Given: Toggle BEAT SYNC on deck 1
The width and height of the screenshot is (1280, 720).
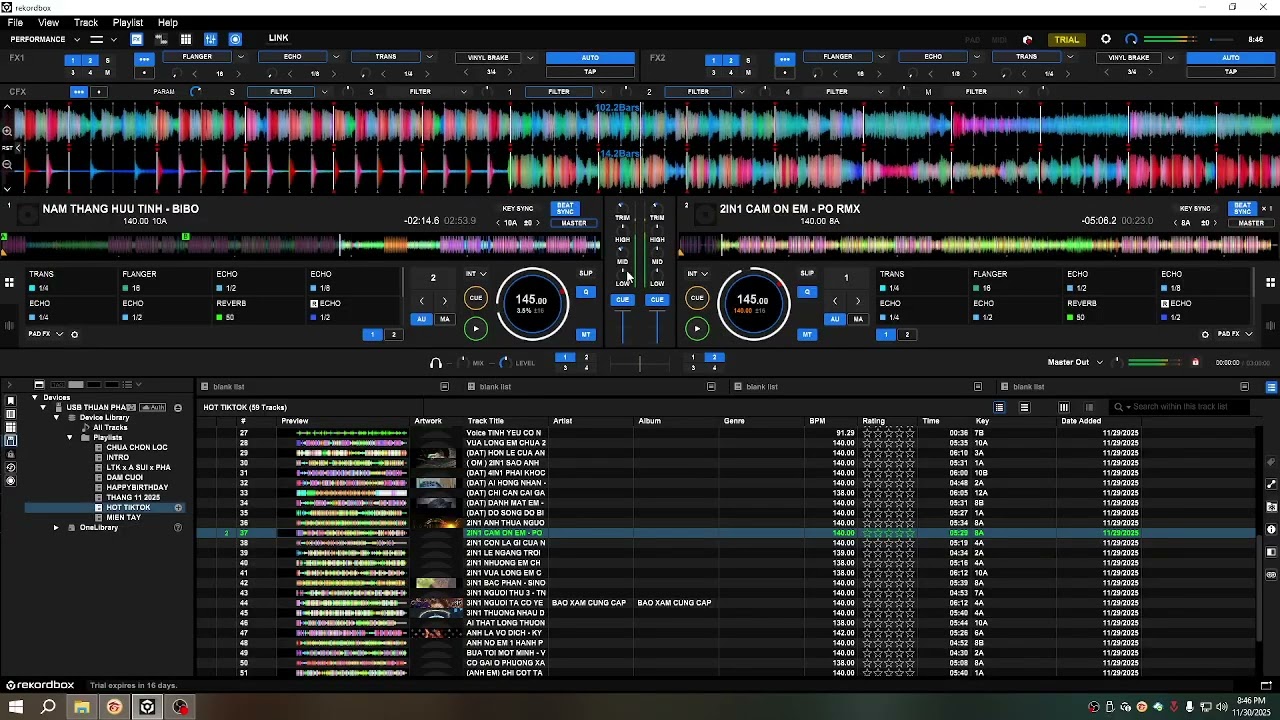Looking at the screenshot, I should coord(566,209).
